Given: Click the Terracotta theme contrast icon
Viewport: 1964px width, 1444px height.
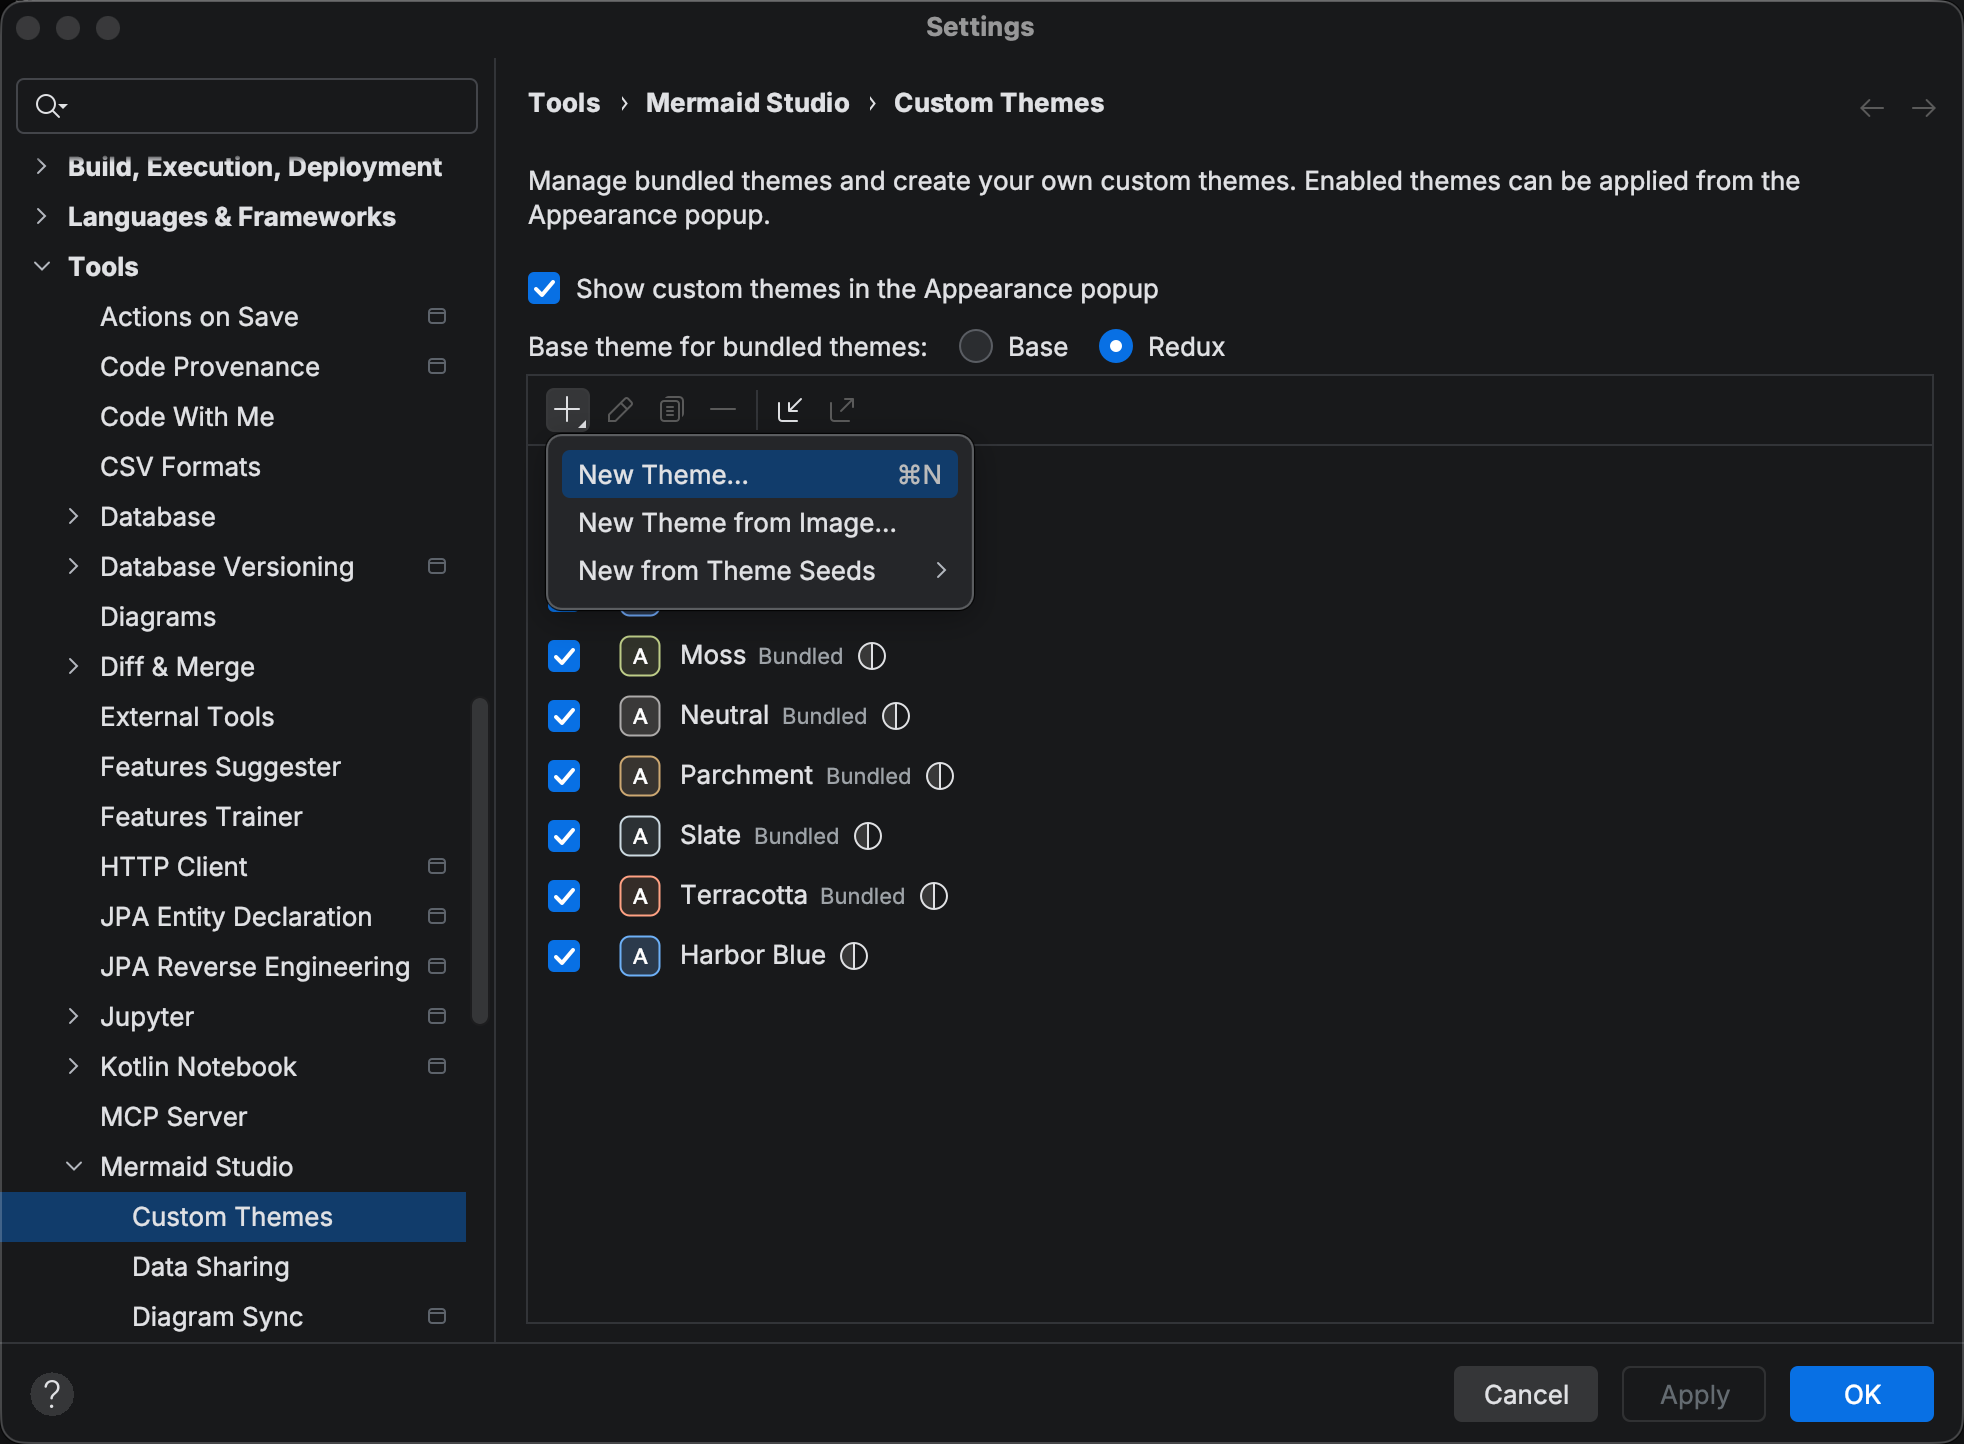Looking at the screenshot, I should (934, 896).
